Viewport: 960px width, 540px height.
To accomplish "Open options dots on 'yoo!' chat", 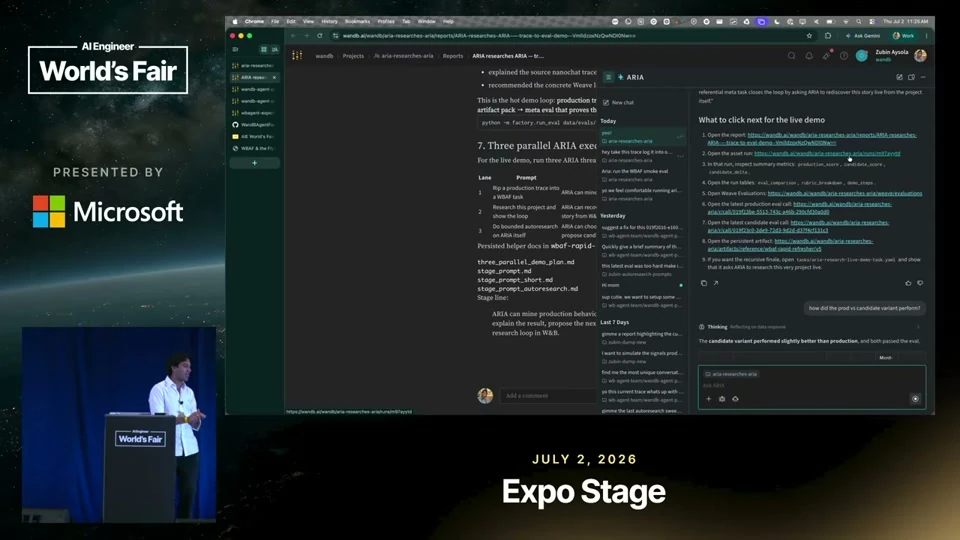I will coord(680,137).
